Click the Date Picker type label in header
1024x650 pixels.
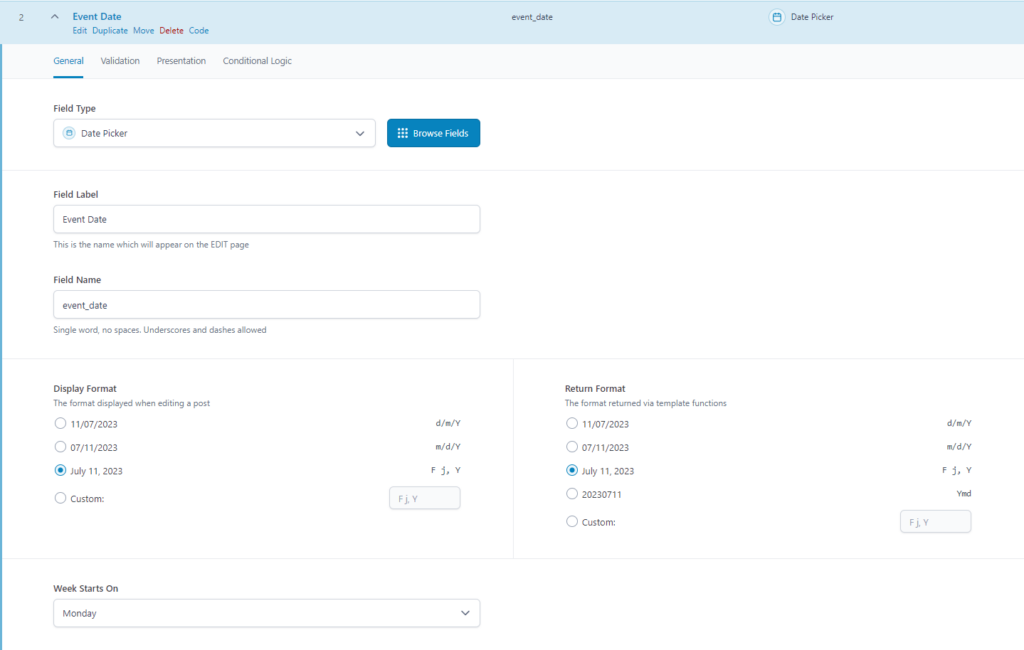click(x=812, y=17)
